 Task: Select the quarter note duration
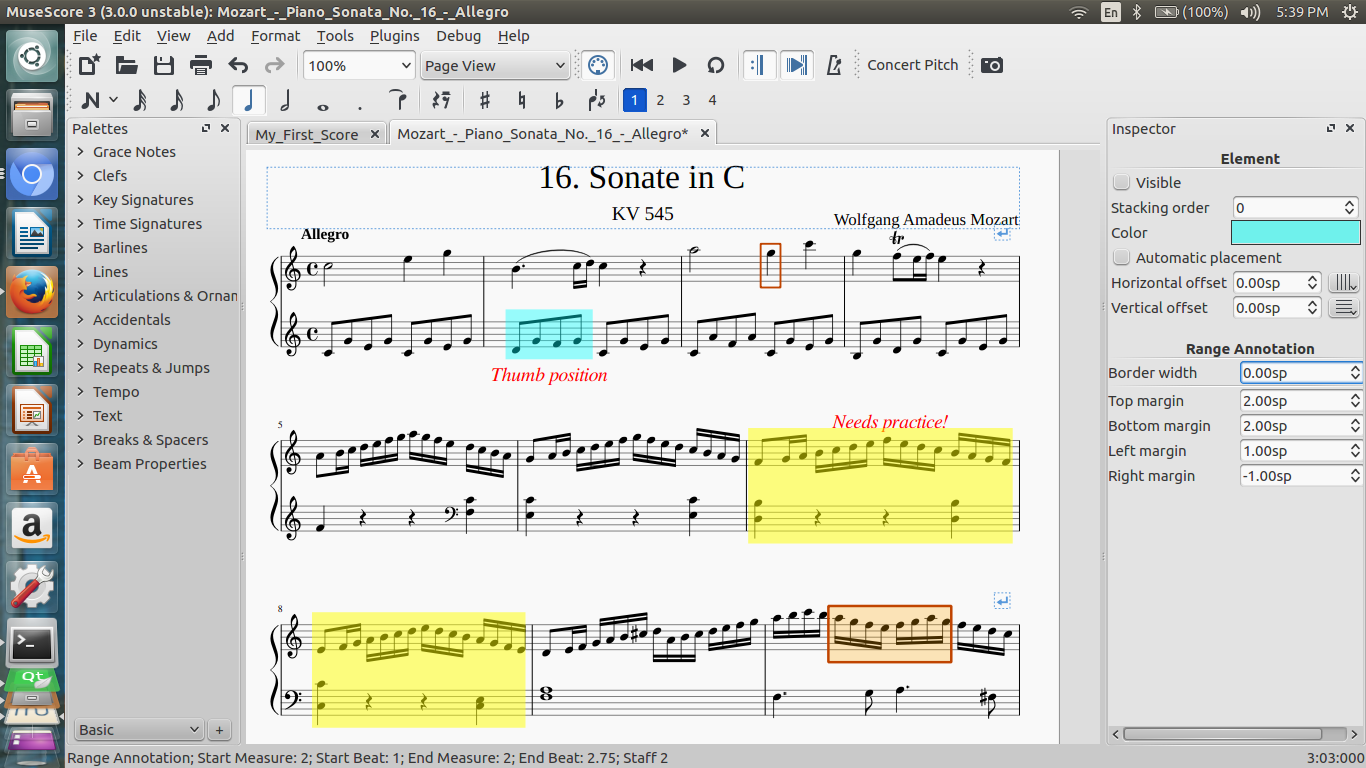click(x=249, y=100)
